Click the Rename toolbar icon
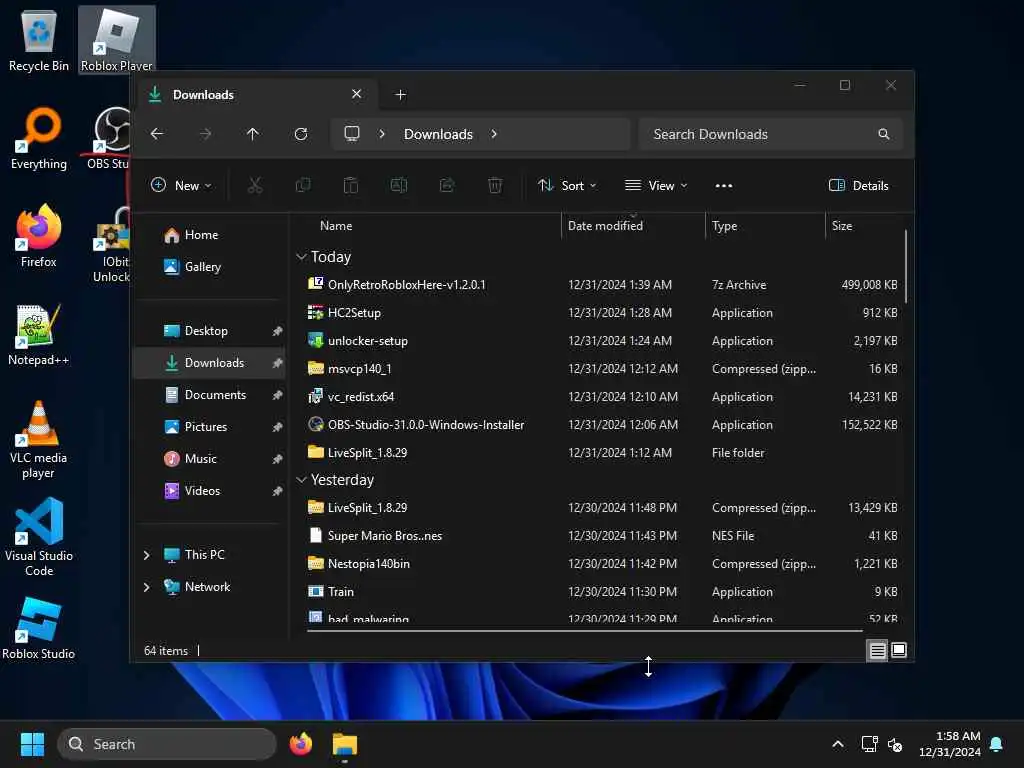Image resolution: width=1024 pixels, height=768 pixels. tap(399, 185)
